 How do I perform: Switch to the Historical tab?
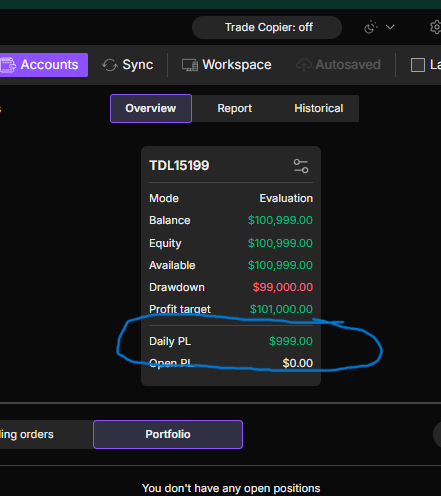[x=318, y=108]
